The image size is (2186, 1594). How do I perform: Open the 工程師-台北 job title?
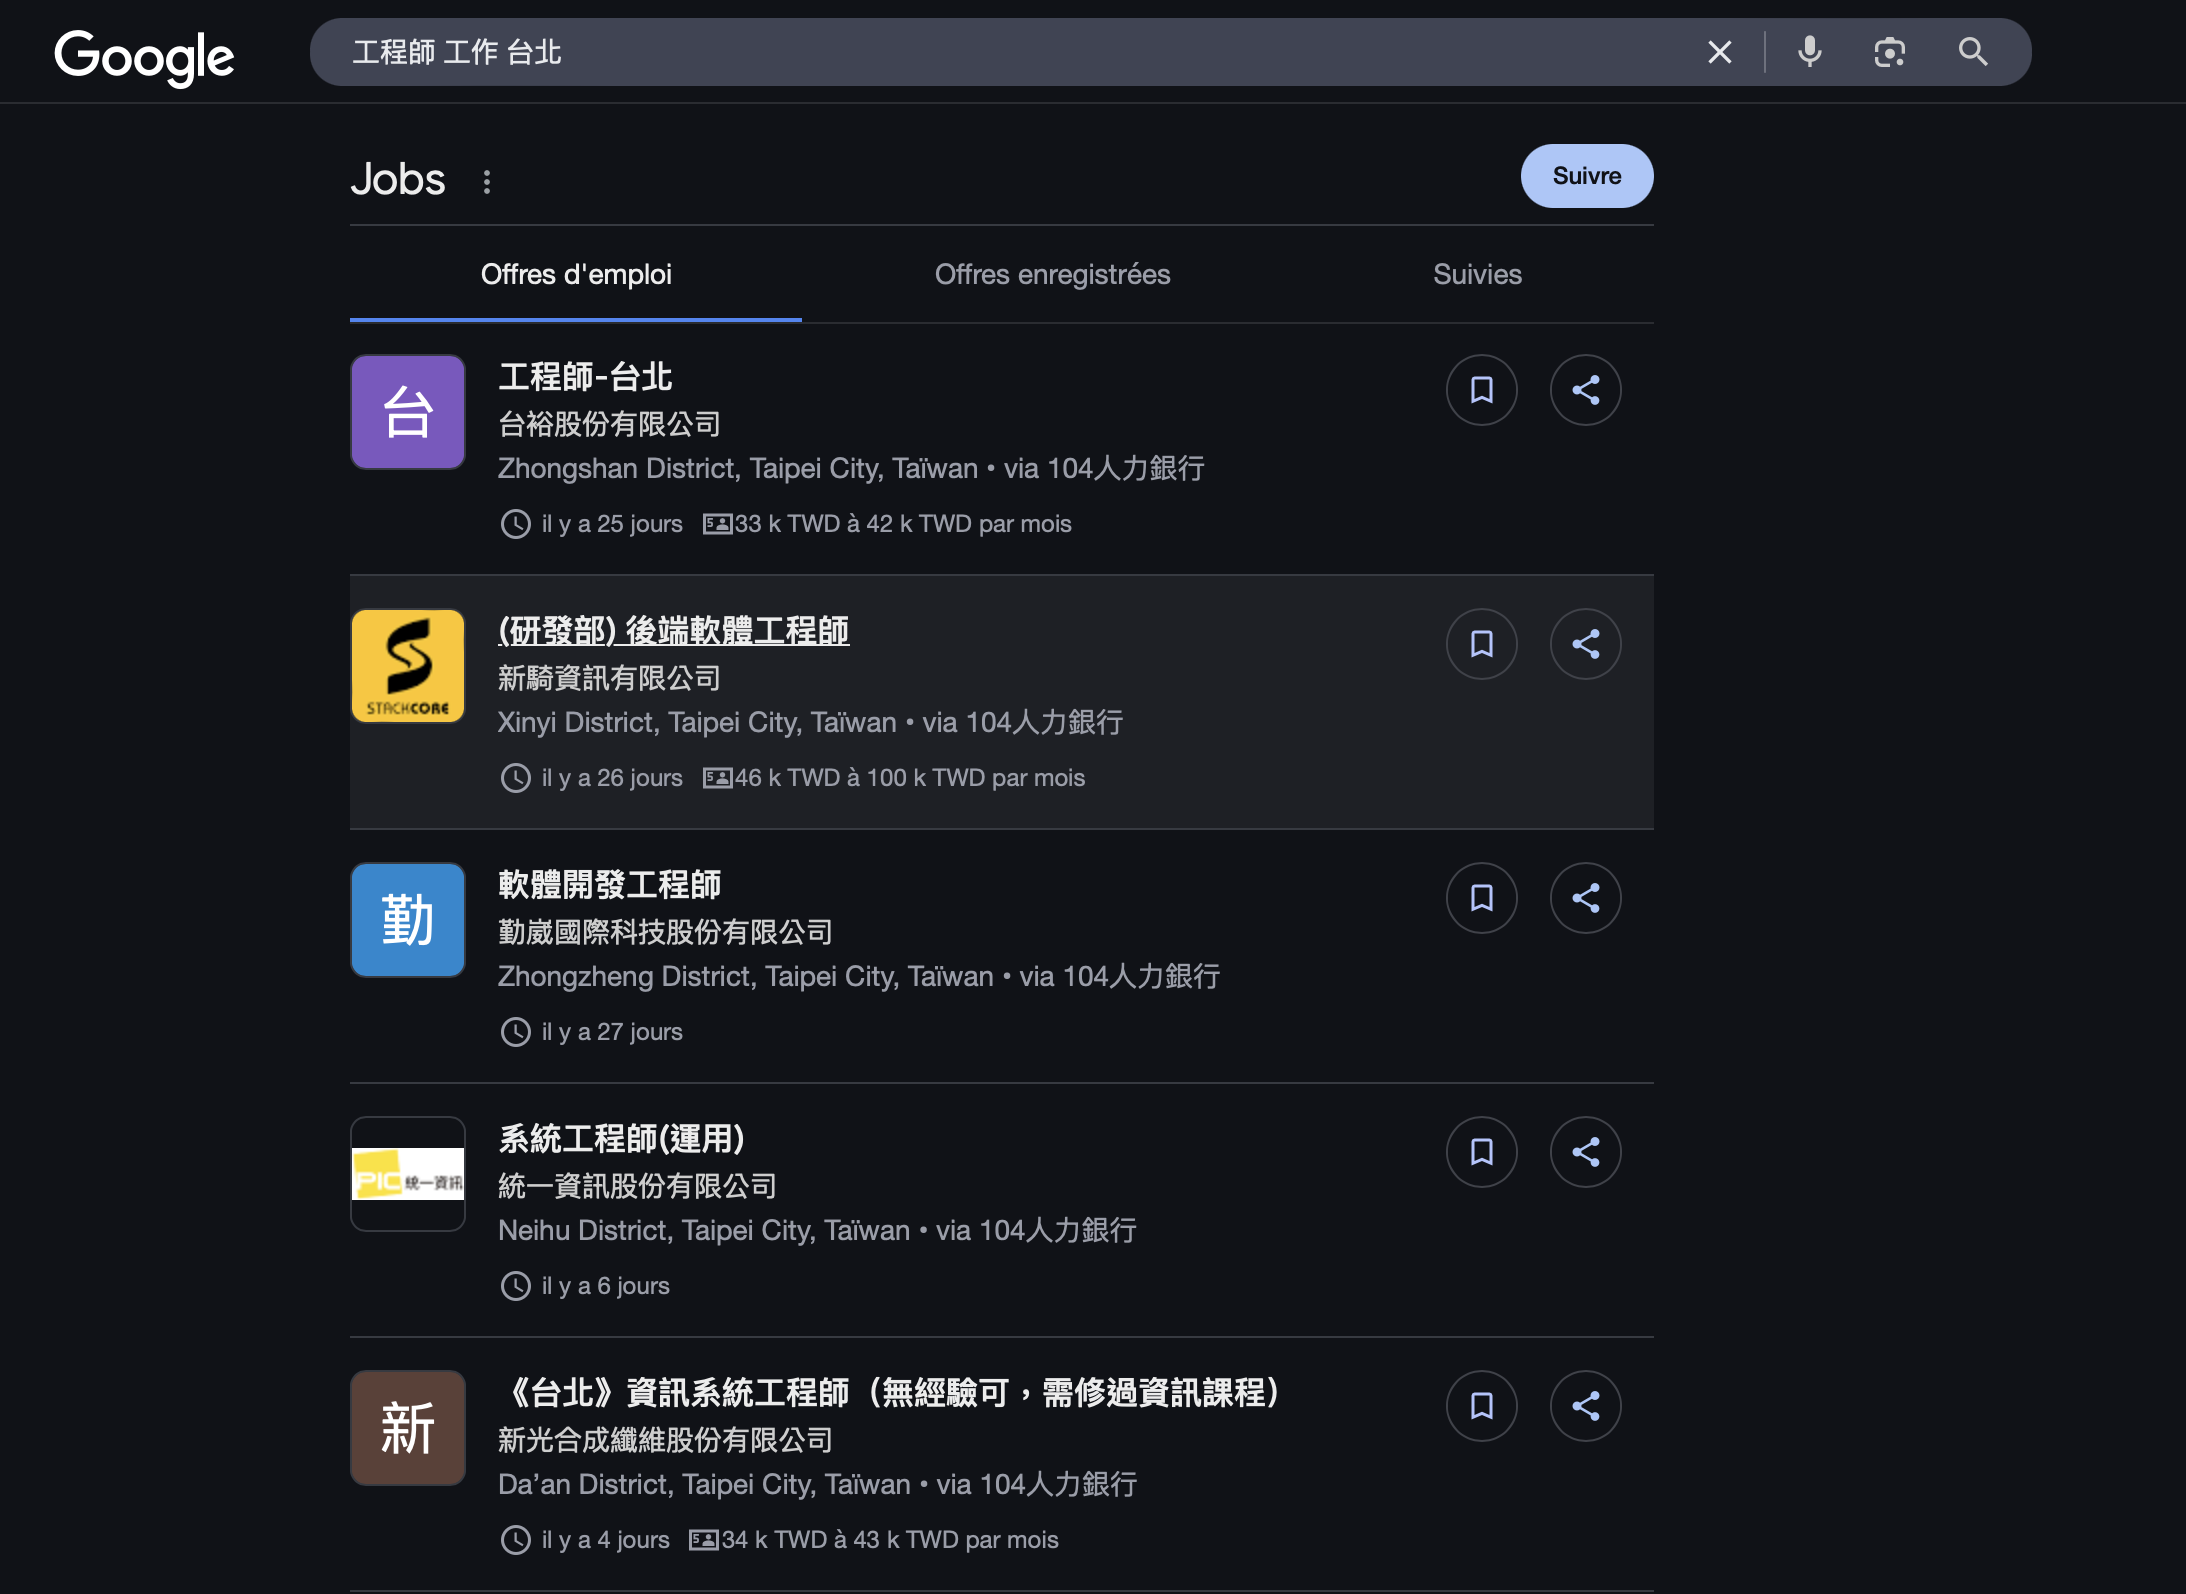[585, 377]
